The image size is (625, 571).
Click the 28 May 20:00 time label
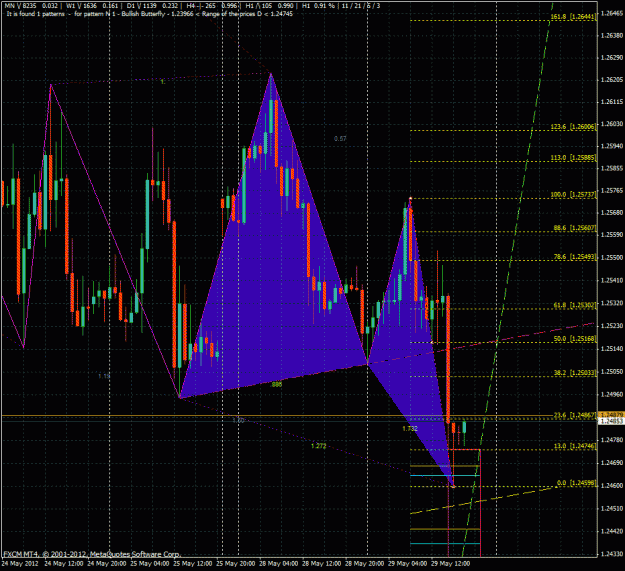(x=365, y=563)
